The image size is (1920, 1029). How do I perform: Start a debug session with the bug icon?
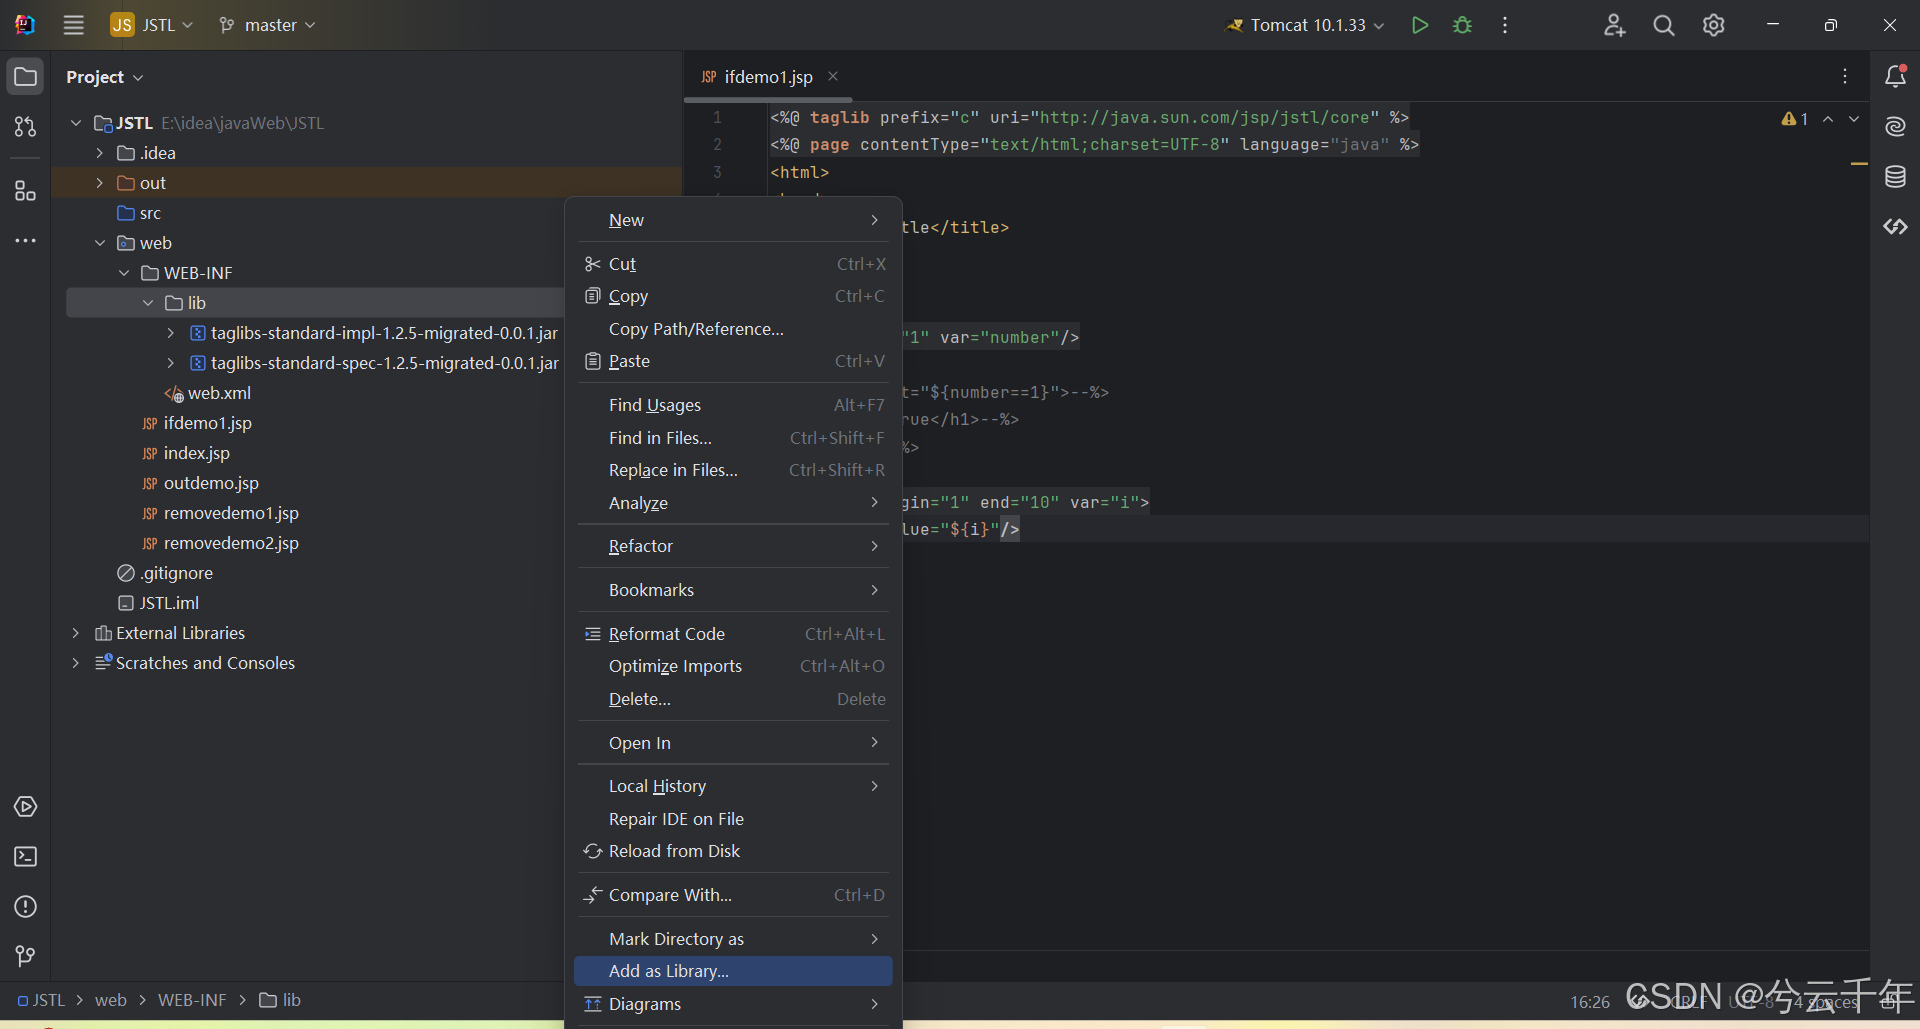click(1462, 25)
